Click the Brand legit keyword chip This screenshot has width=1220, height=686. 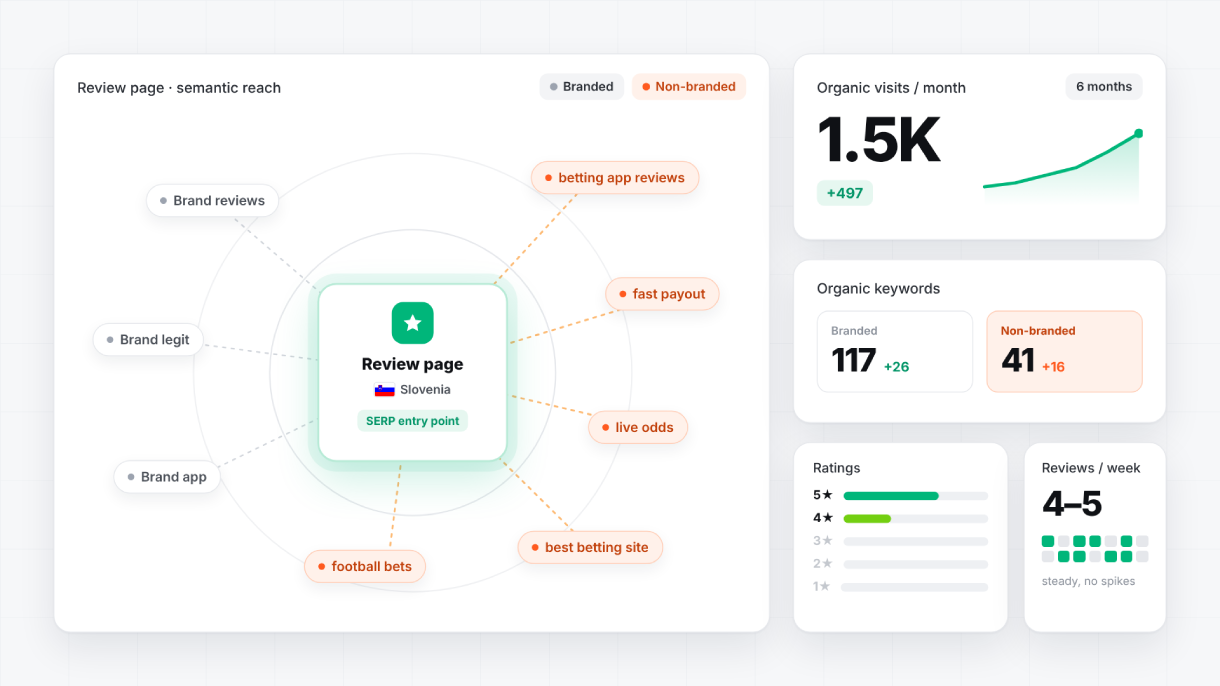pos(148,339)
